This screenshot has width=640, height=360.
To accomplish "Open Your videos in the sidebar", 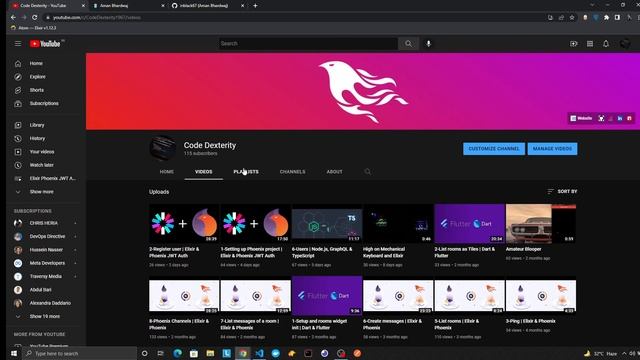I will point(43,152).
